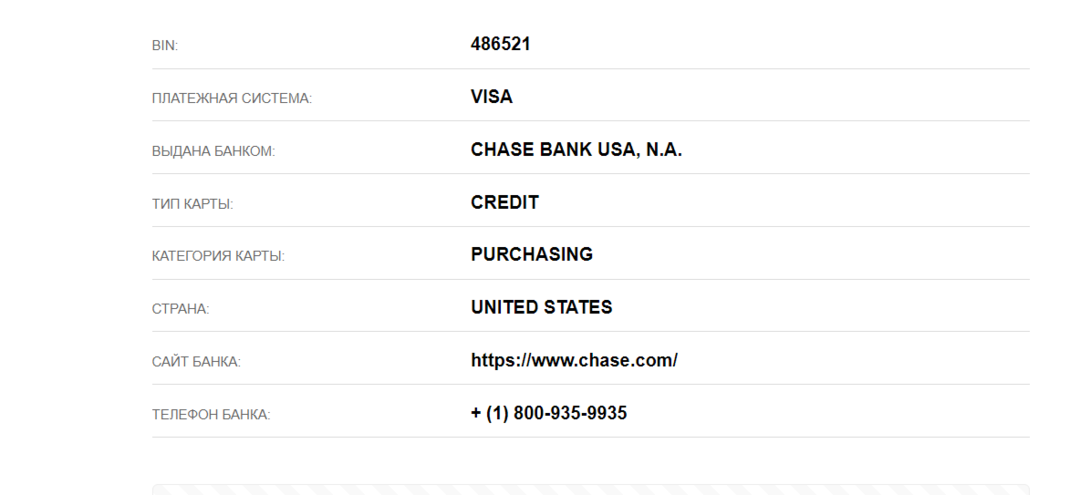Click the BIN value 486521

500,44
